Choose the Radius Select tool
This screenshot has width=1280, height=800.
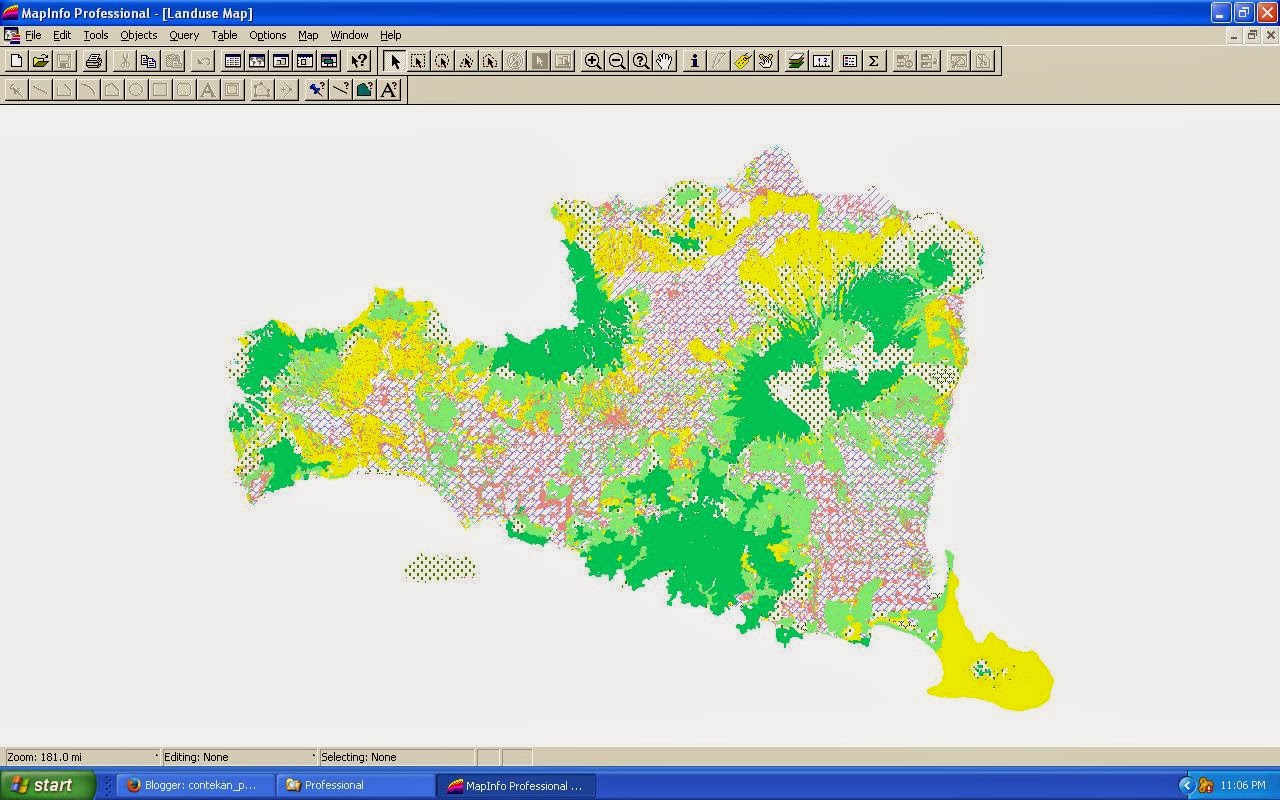442,61
